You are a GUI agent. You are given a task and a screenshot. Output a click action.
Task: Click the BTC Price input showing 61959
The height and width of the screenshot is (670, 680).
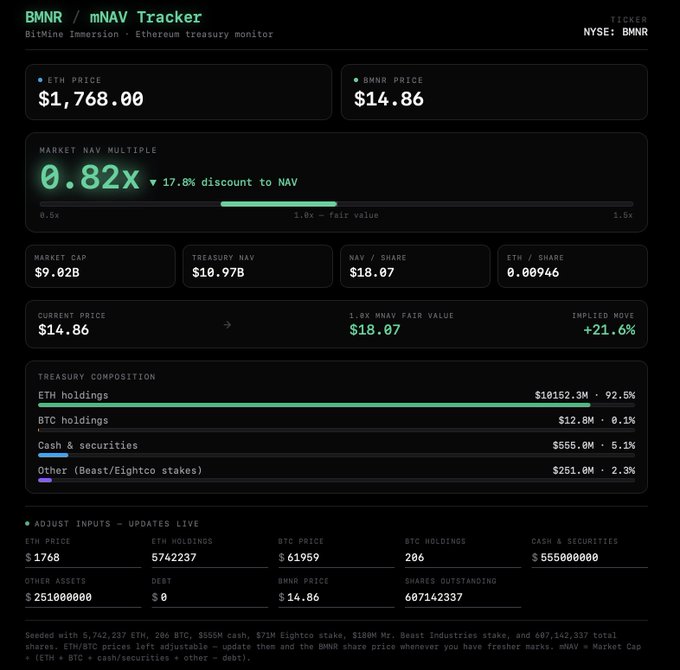pos(336,557)
